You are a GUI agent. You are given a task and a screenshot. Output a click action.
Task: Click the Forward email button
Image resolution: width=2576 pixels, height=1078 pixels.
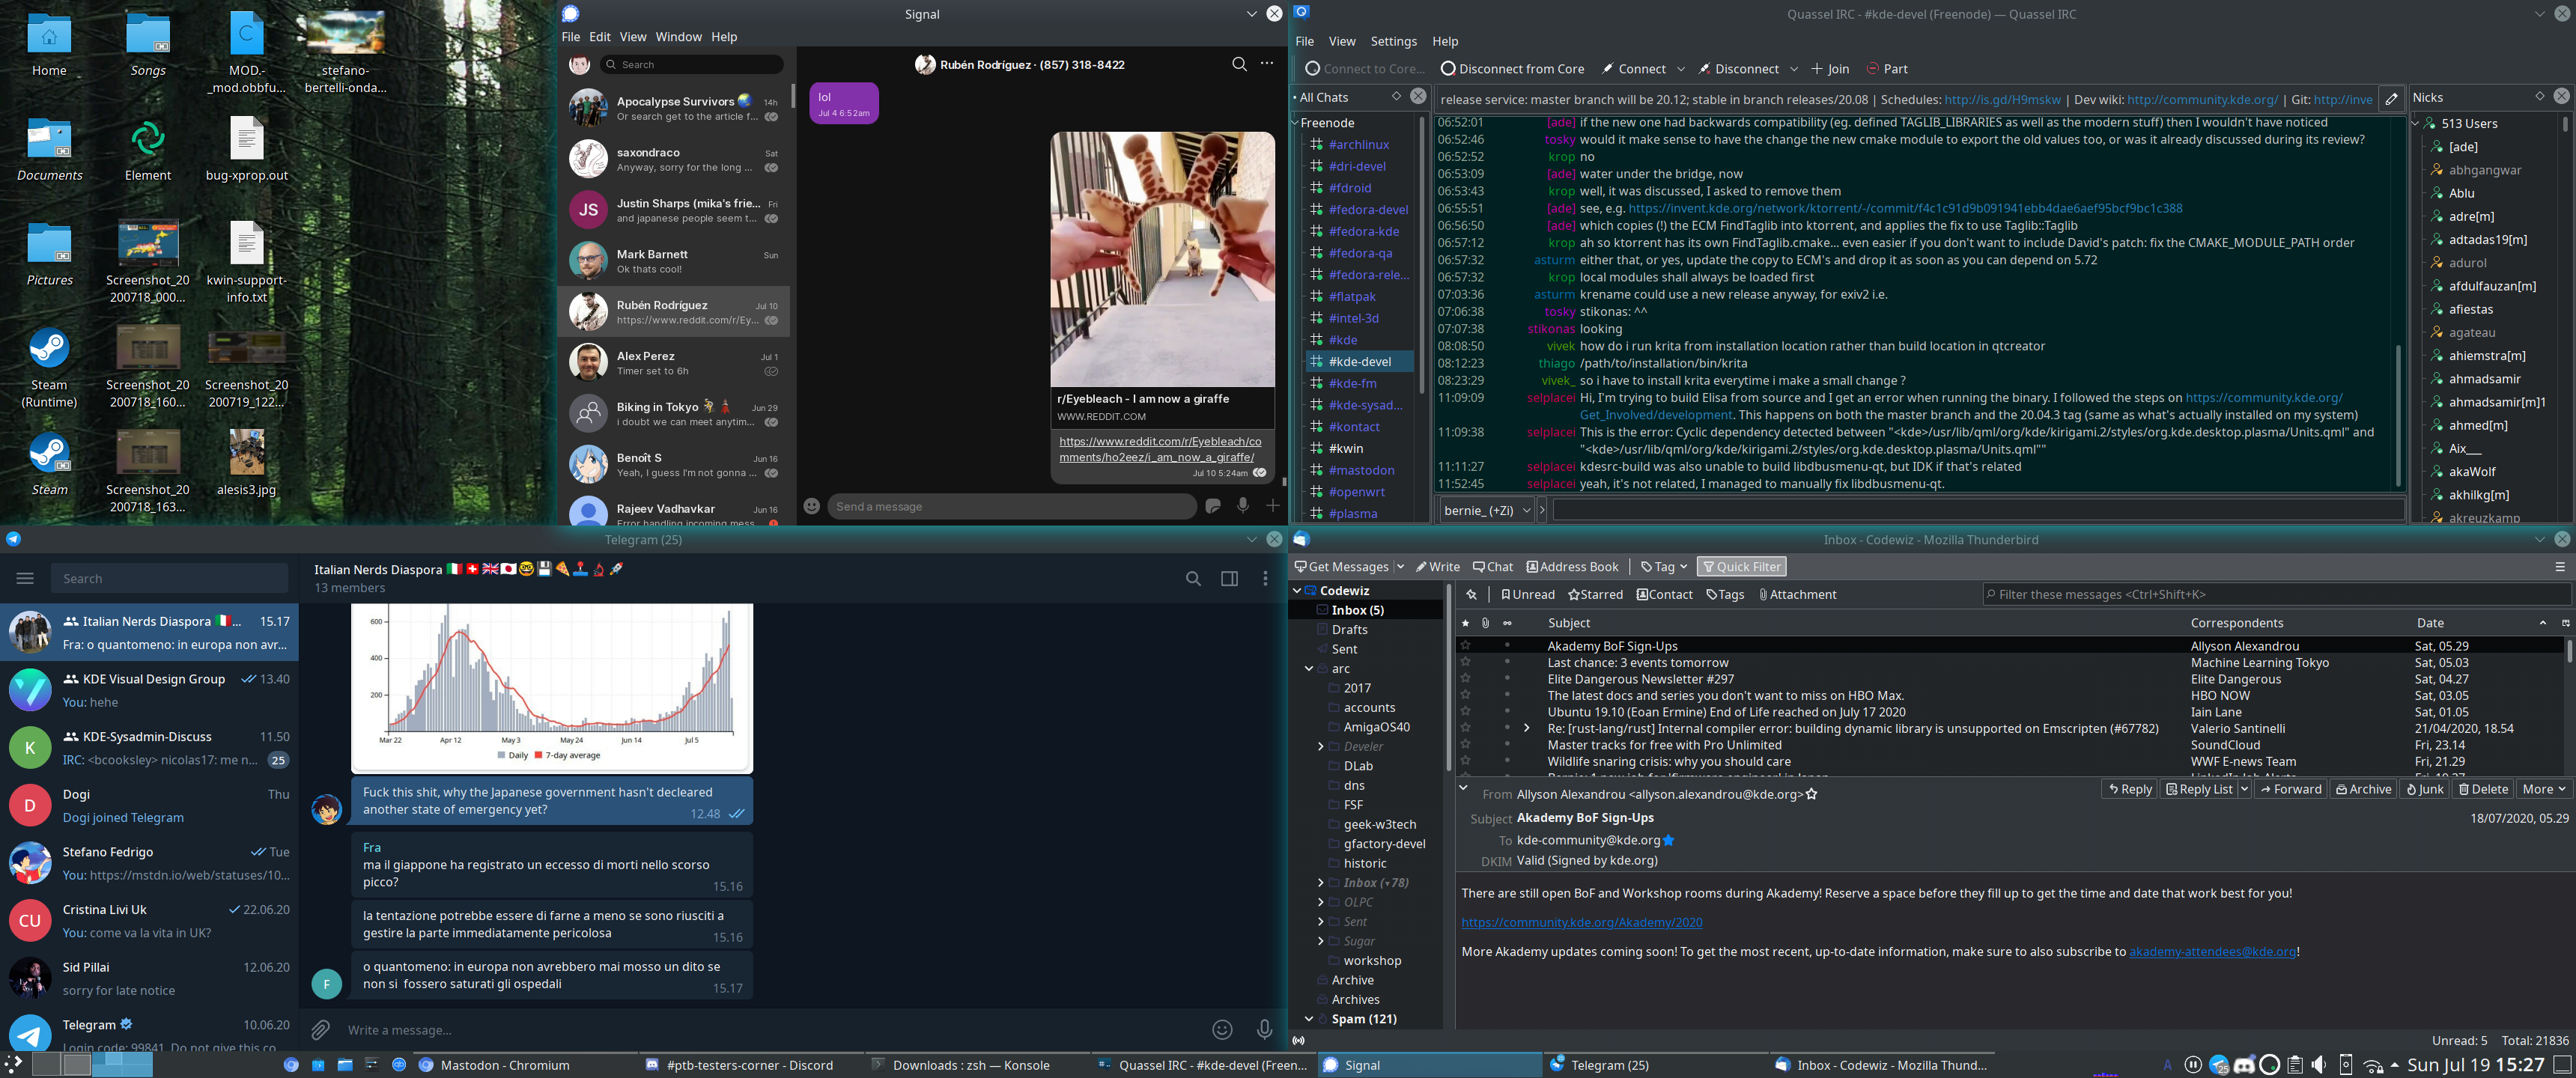click(x=2291, y=789)
